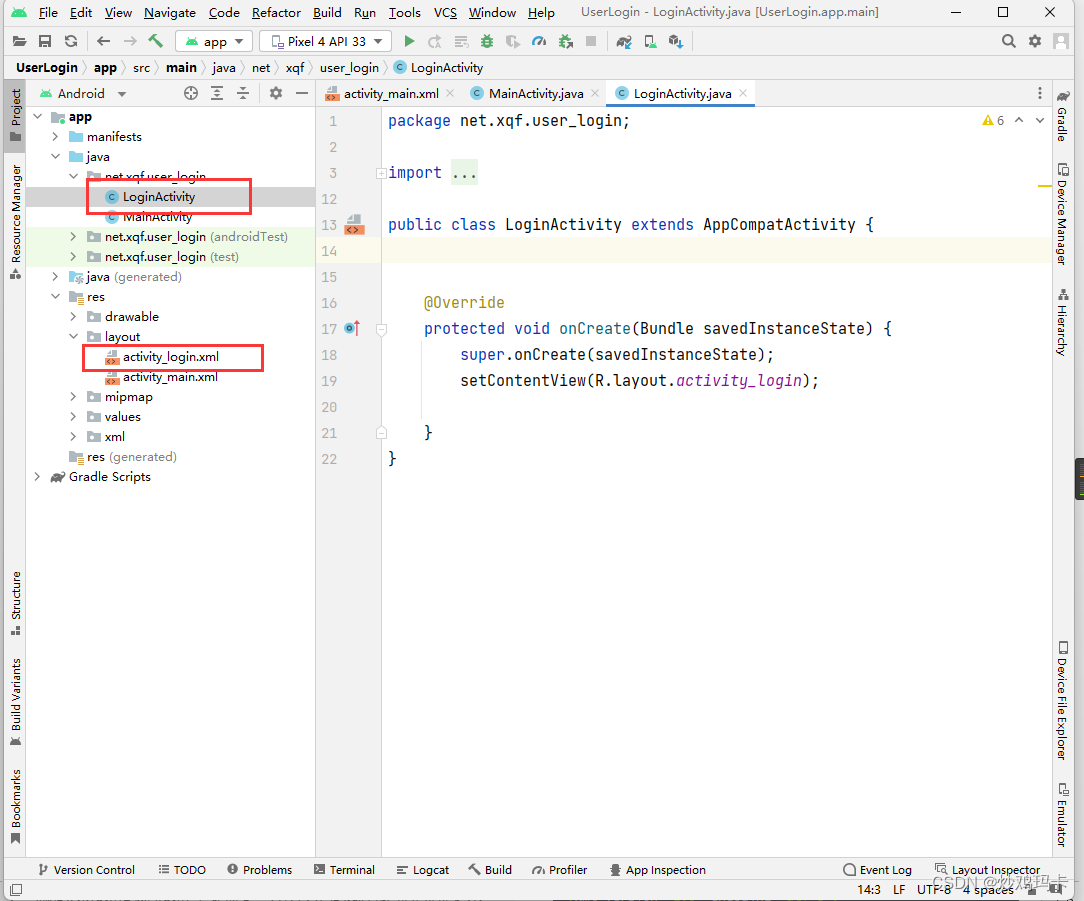Open project panel gear options

pos(276,93)
